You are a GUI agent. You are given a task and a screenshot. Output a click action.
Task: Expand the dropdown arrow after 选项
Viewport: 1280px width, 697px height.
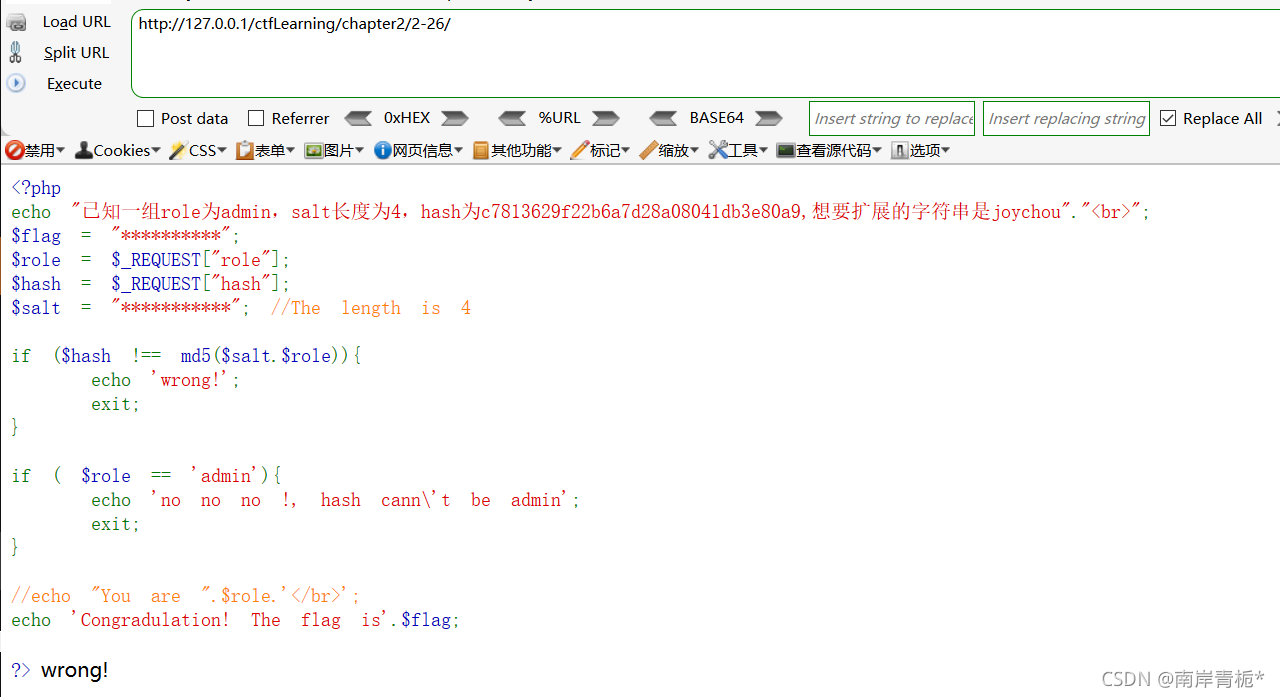tap(945, 151)
